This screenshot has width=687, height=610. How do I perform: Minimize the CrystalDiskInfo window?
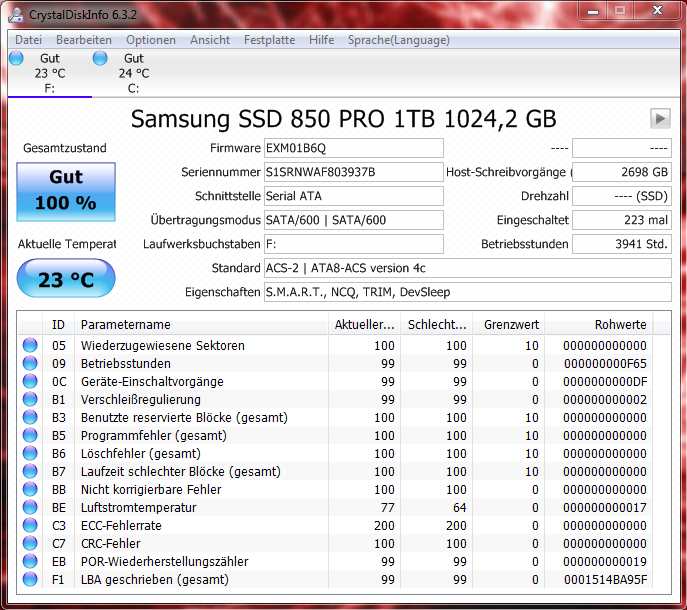click(x=593, y=11)
